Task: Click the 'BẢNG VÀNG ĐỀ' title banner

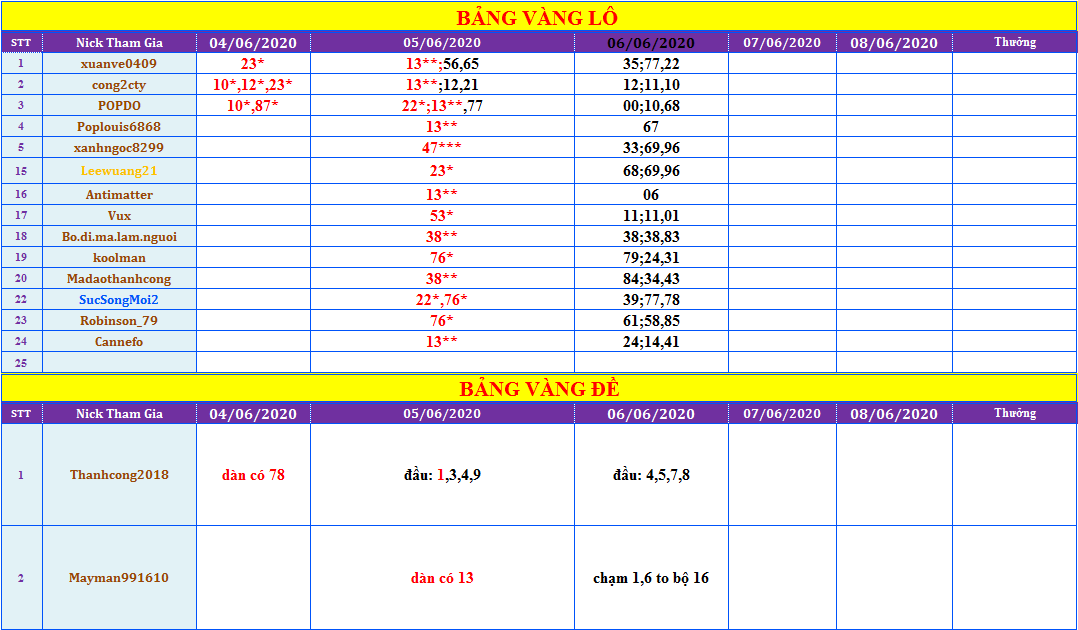Action: point(539,389)
